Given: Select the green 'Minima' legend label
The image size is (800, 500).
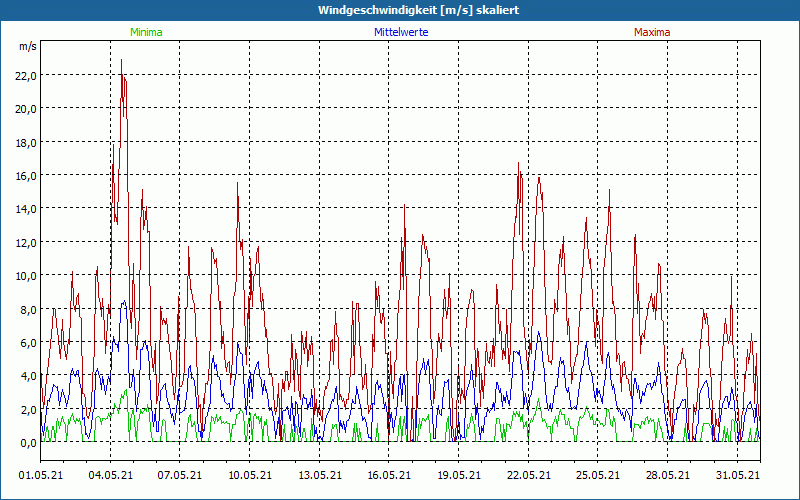Looking at the screenshot, I should click(146, 32).
